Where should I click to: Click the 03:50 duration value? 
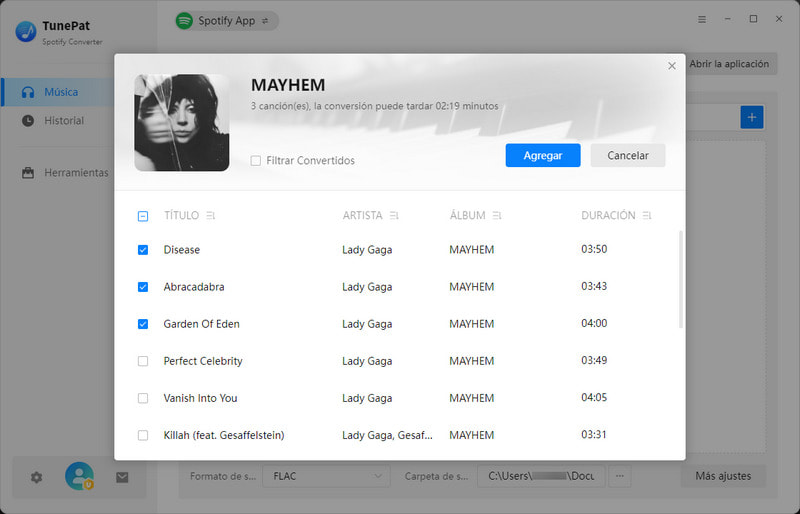(594, 249)
